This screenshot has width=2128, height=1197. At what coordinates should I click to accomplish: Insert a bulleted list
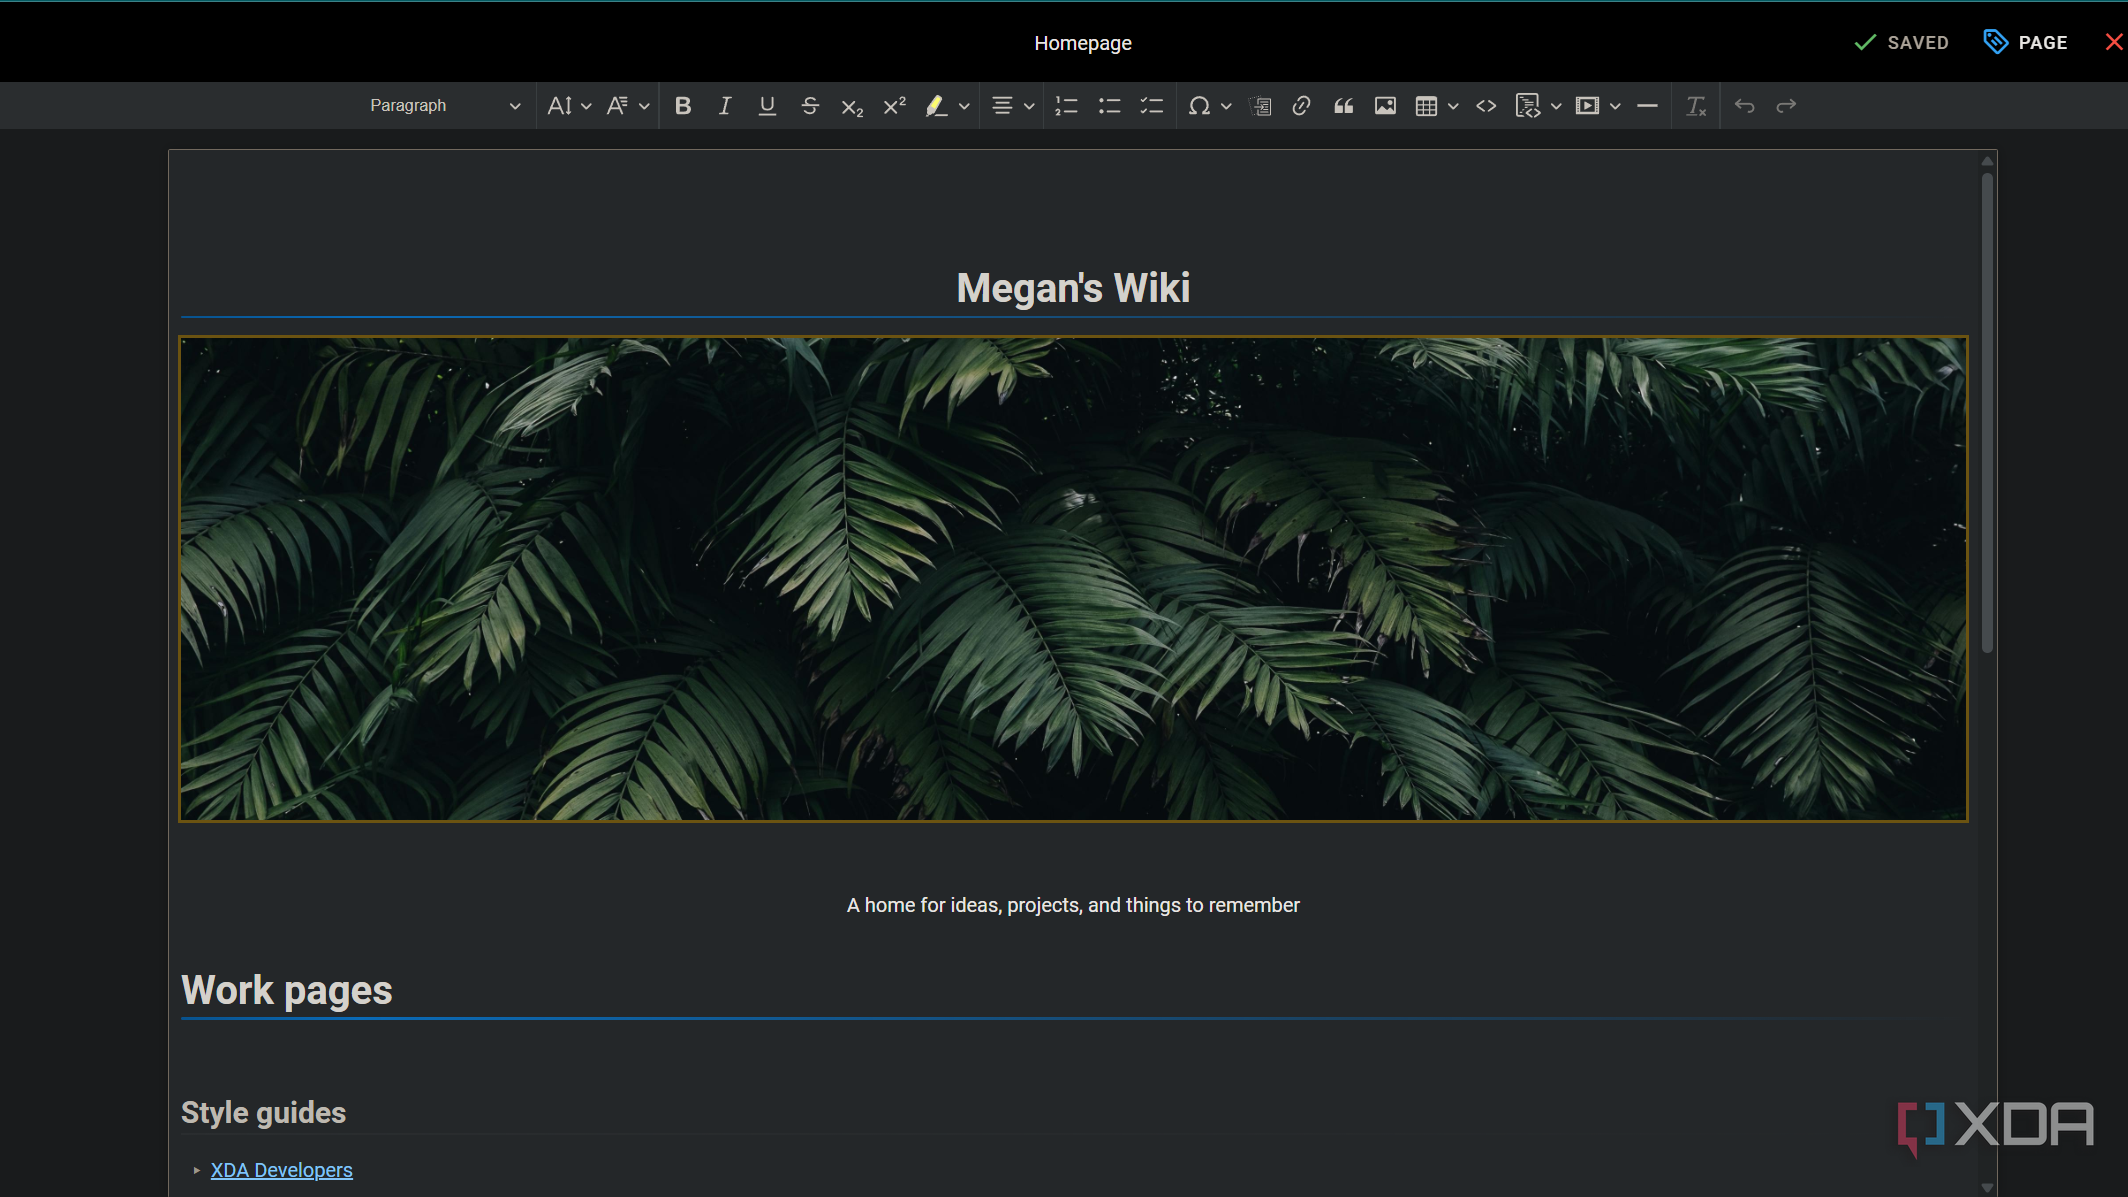tap(1109, 106)
